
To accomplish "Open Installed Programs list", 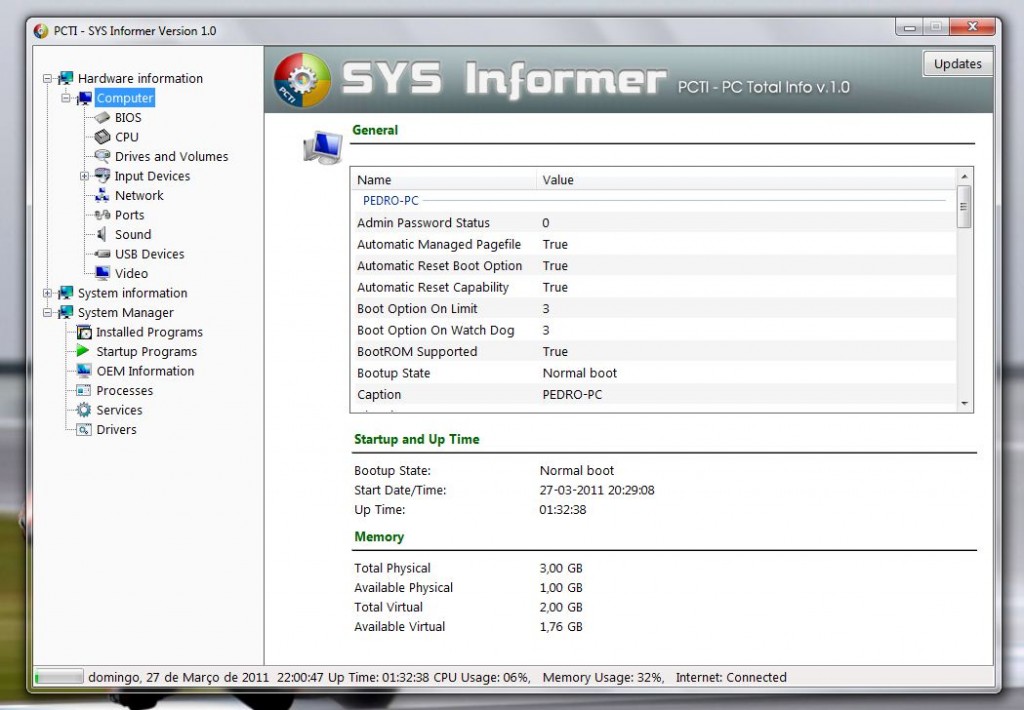I will [150, 332].
